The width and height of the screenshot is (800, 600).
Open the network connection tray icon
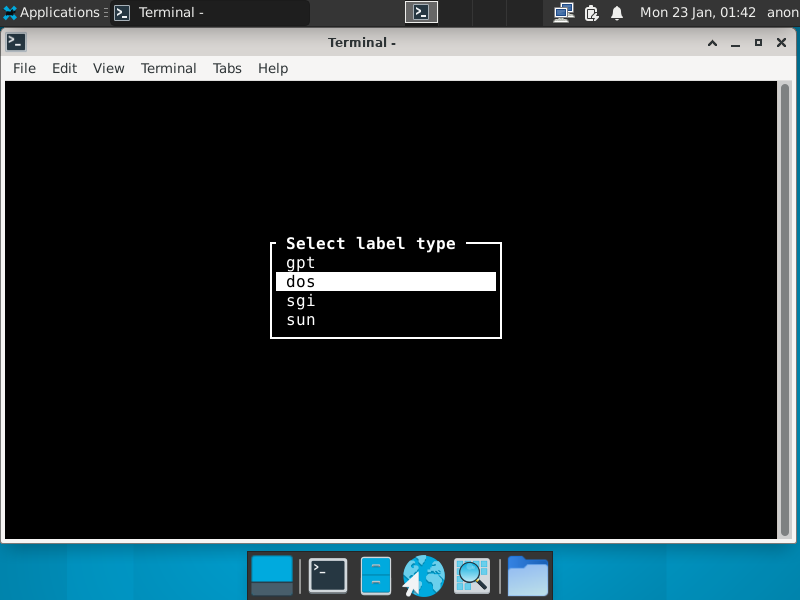point(564,12)
